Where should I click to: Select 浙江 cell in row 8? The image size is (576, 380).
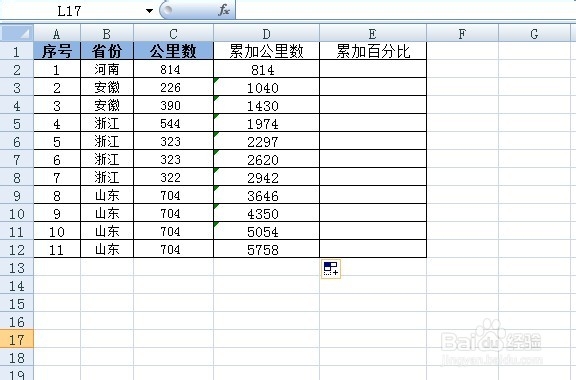(107, 177)
